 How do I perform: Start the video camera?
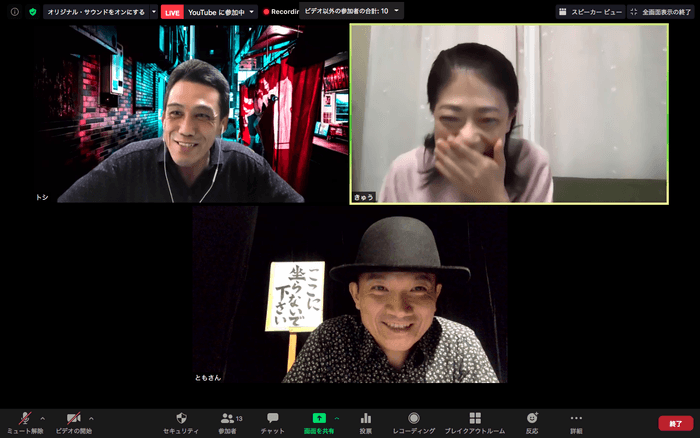[x=74, y=423]
